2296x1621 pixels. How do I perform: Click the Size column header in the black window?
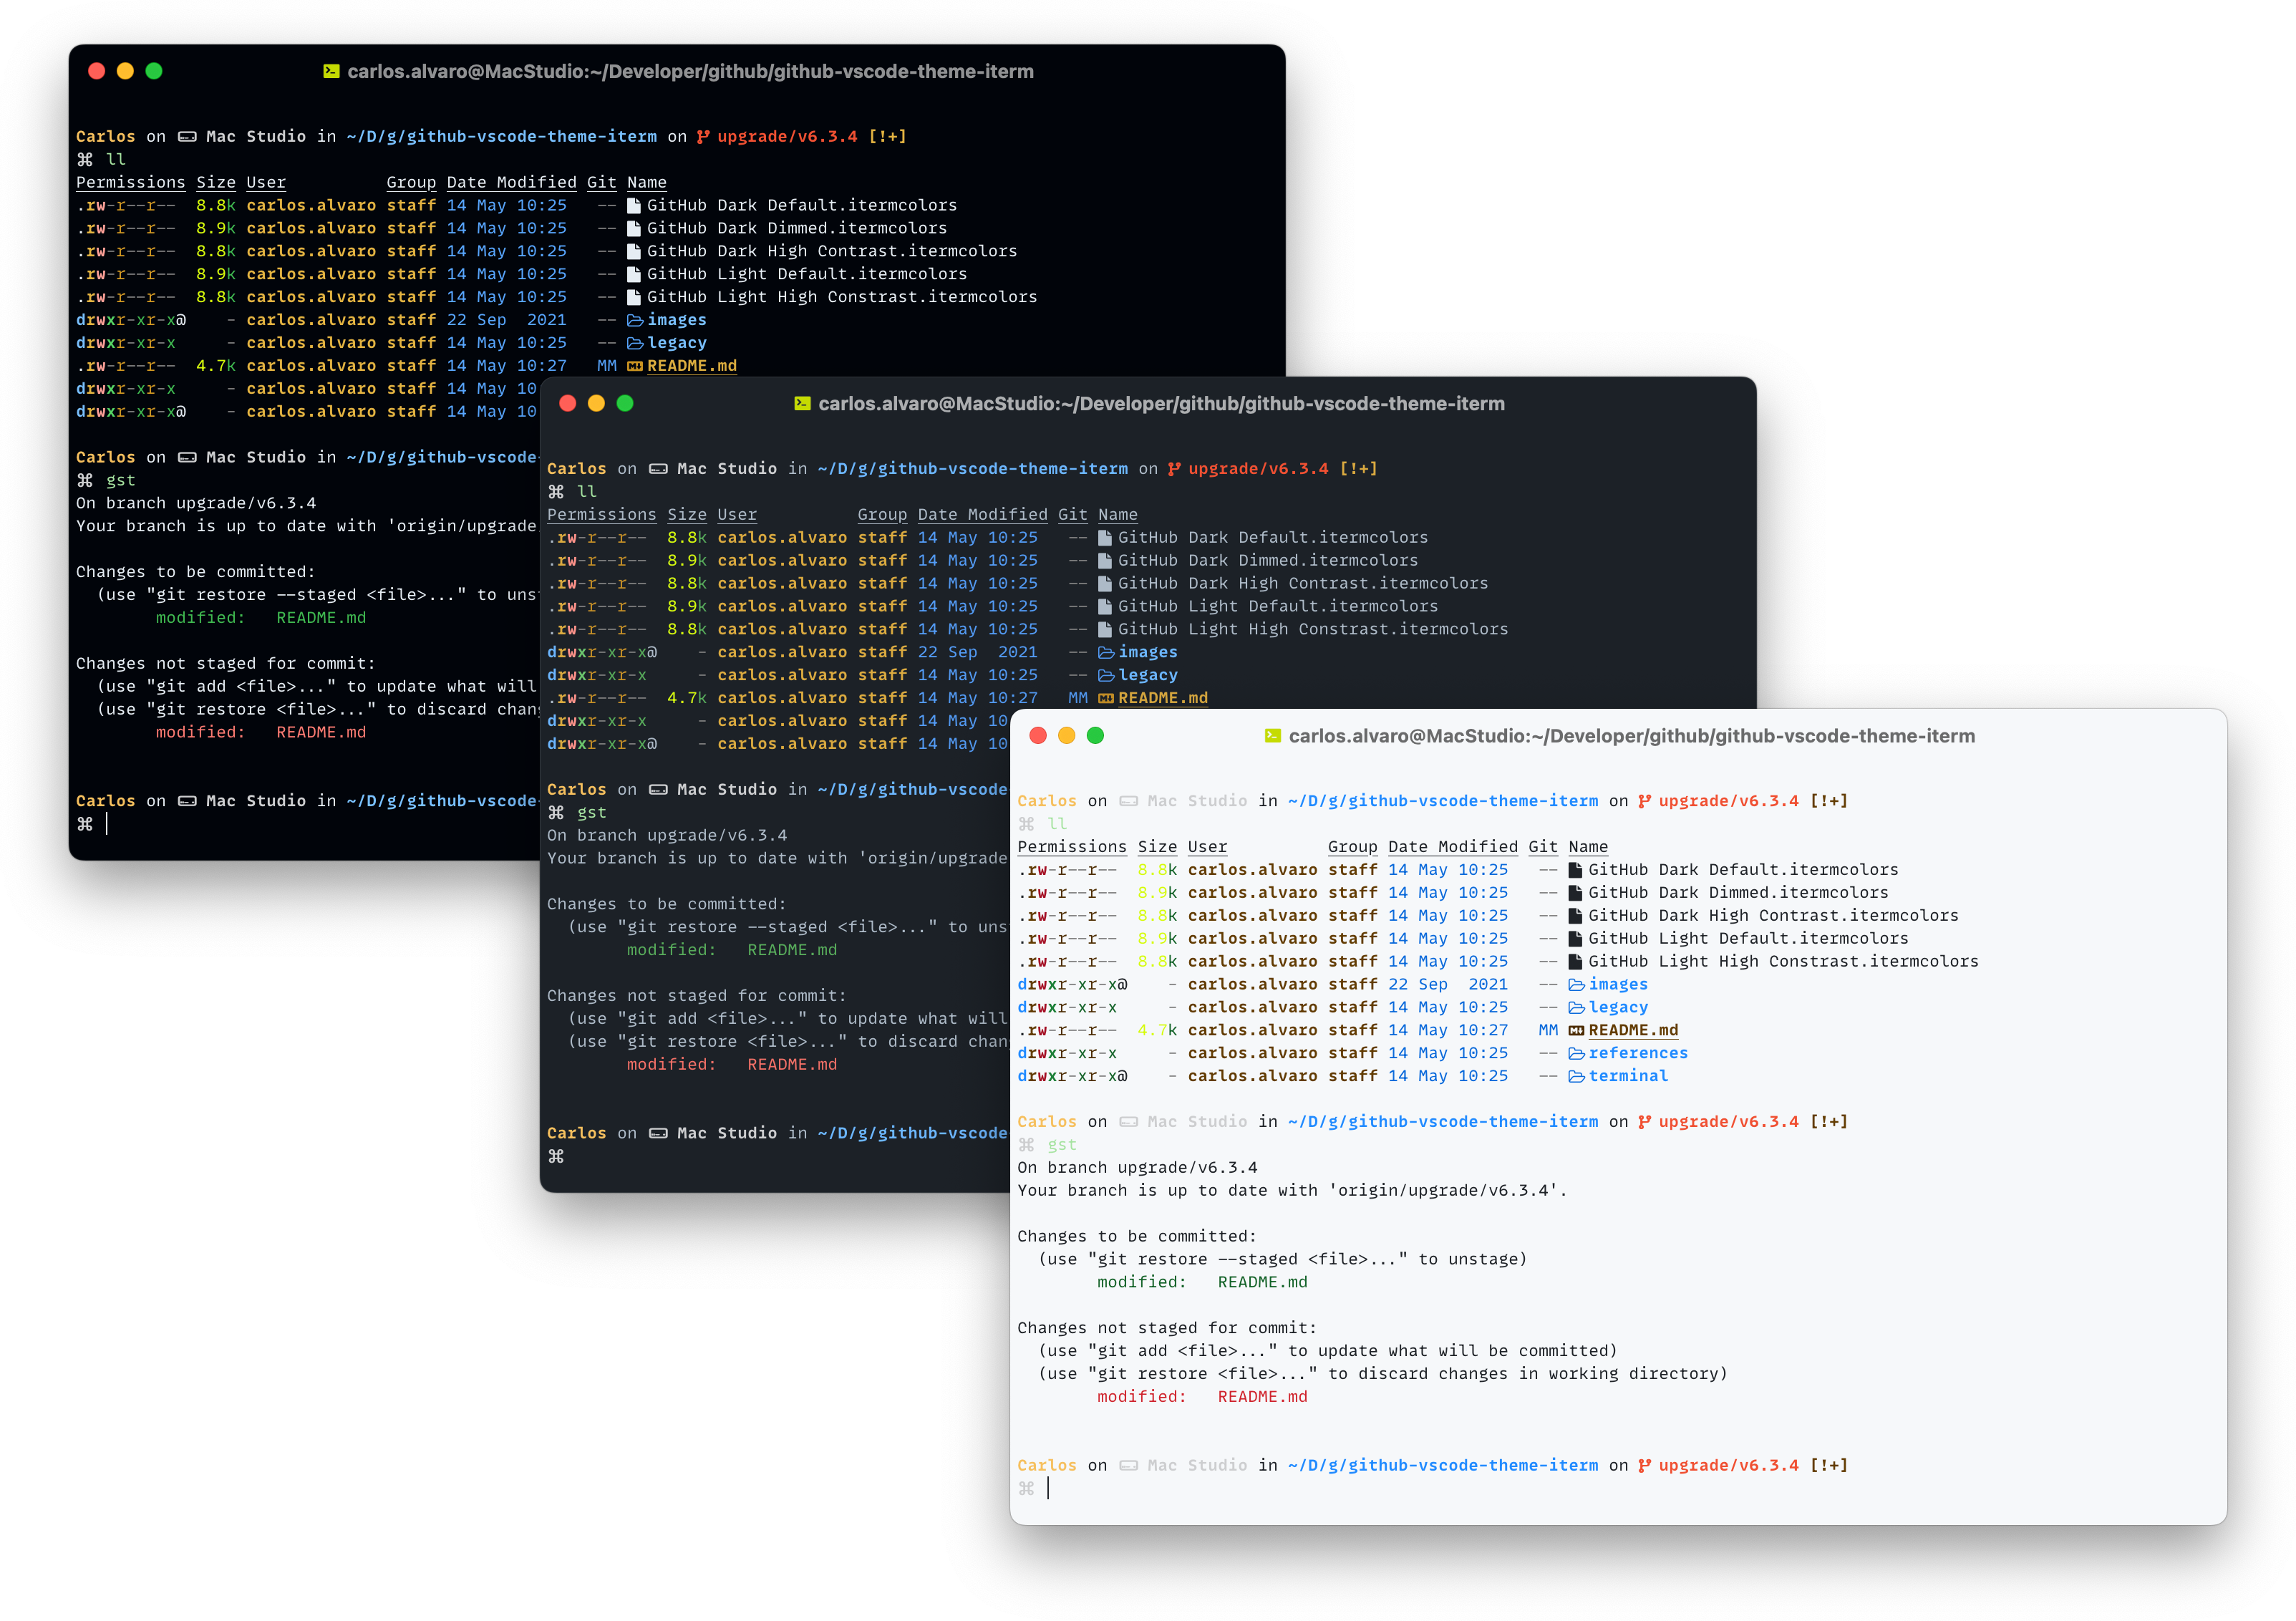click(215, 182)
